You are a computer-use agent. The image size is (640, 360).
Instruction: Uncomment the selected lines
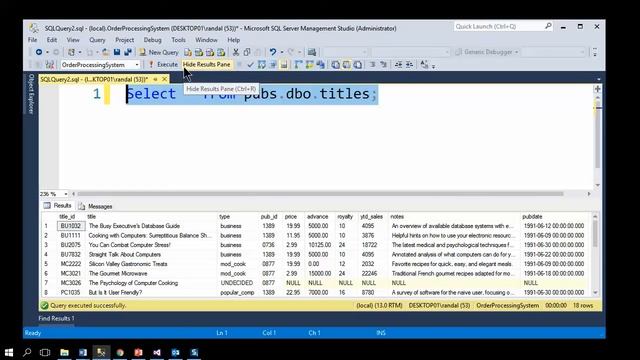pyautogui.click(x=384, y=64)
